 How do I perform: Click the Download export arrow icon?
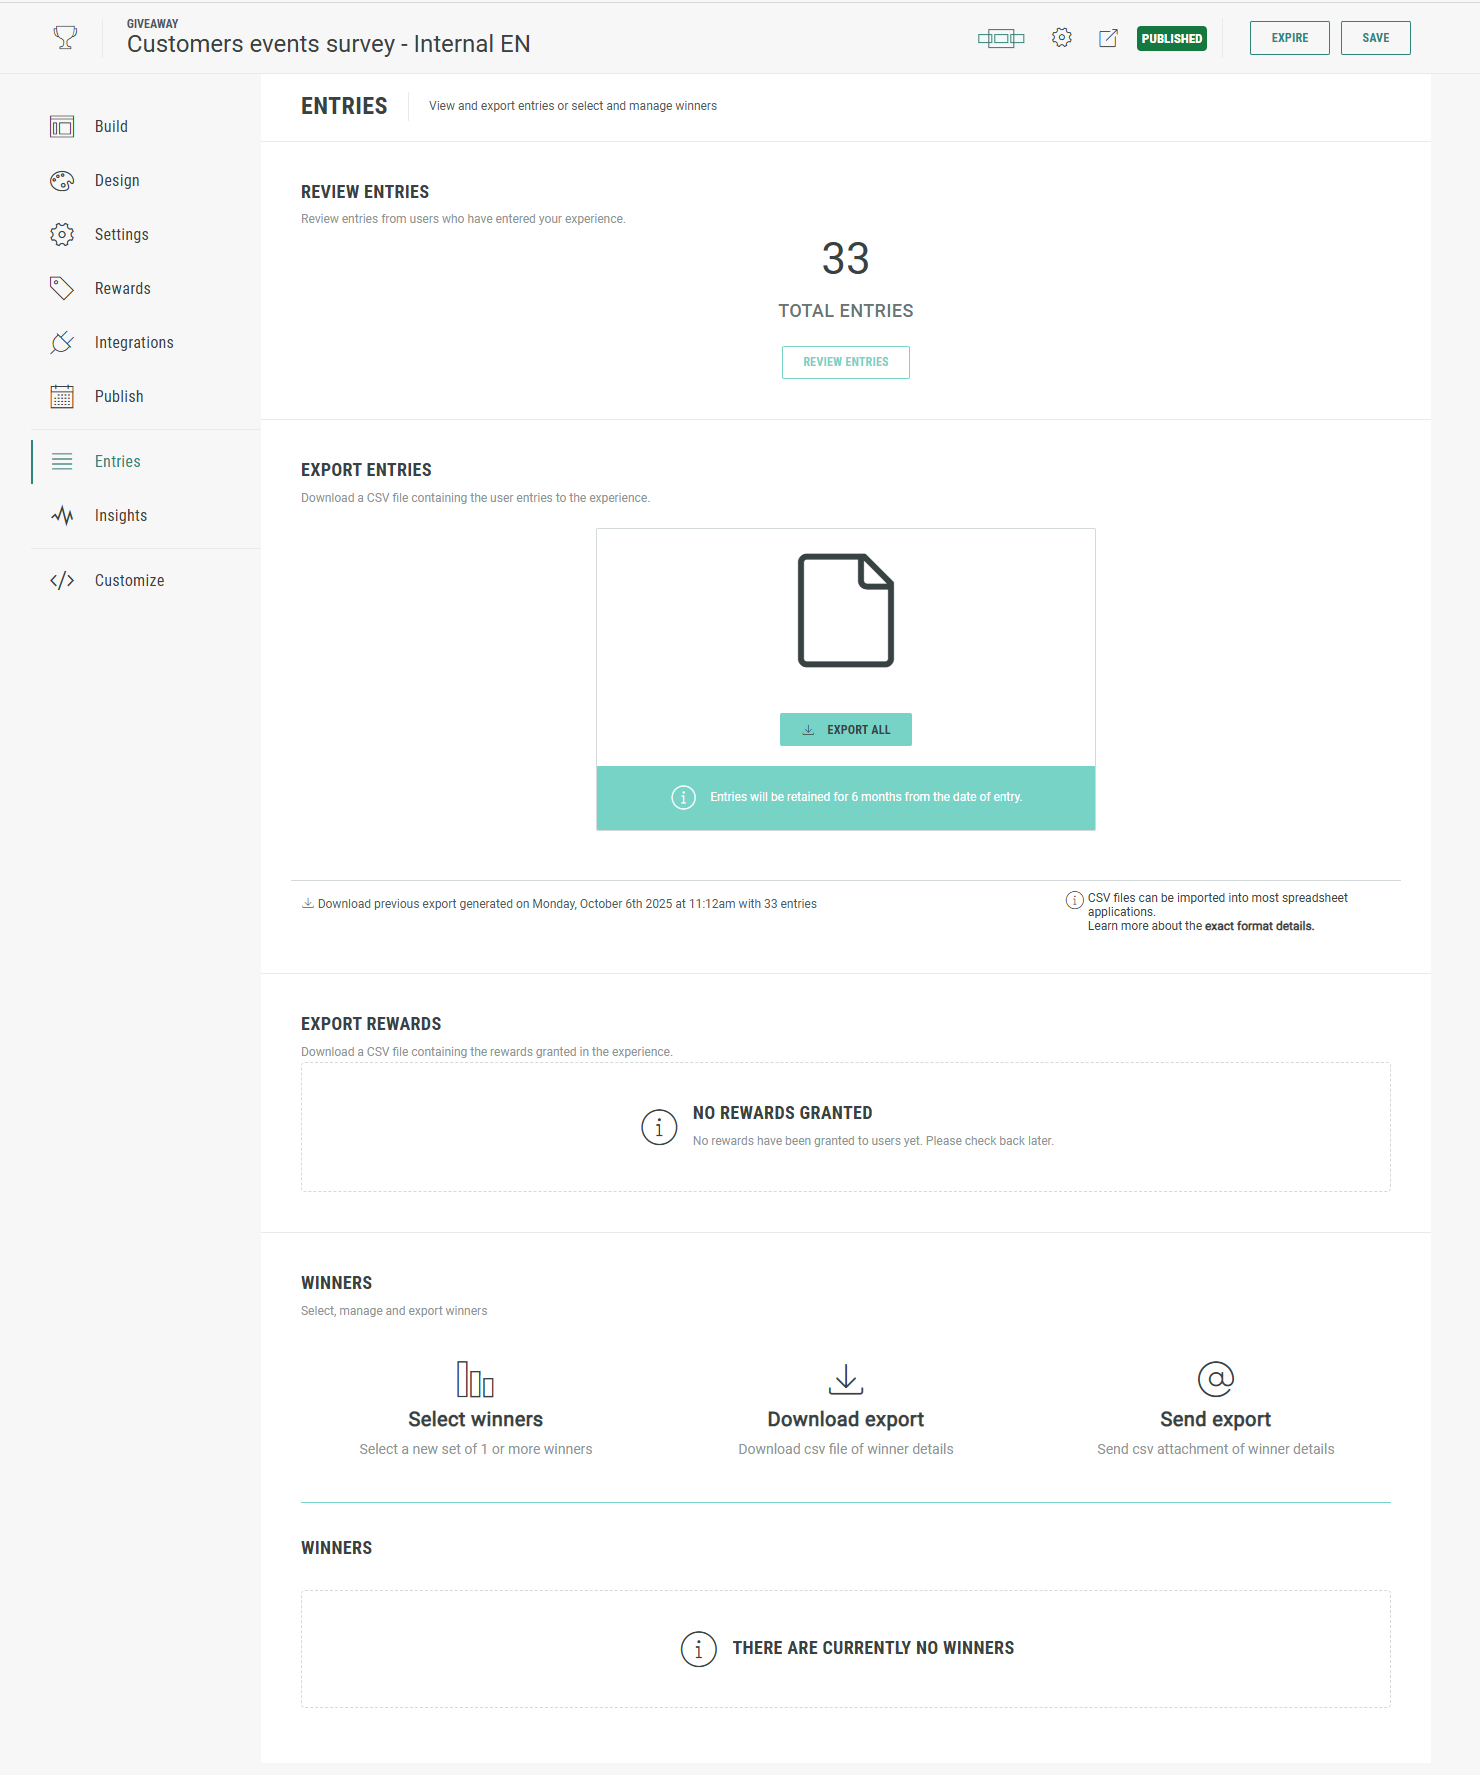[x=845, y=1379]
